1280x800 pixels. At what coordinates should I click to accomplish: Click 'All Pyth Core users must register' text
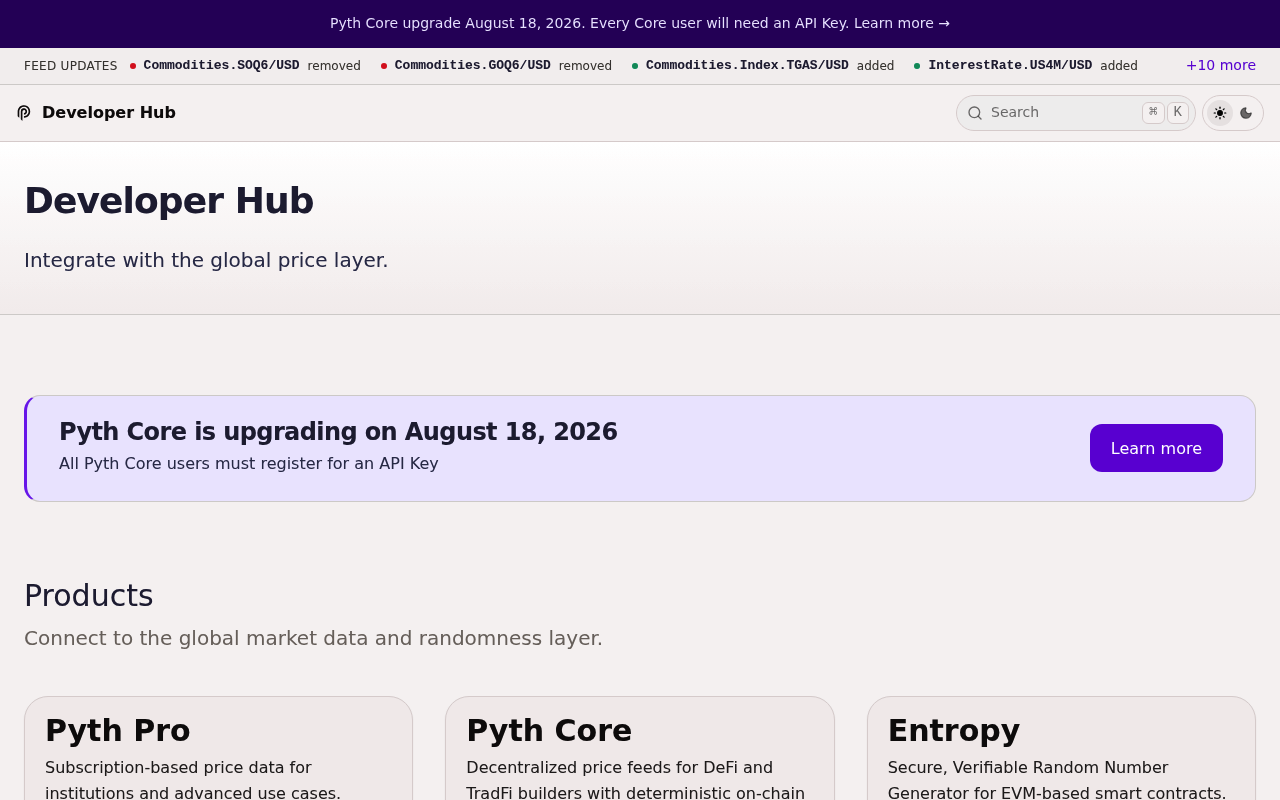click(x=249, y=464)
